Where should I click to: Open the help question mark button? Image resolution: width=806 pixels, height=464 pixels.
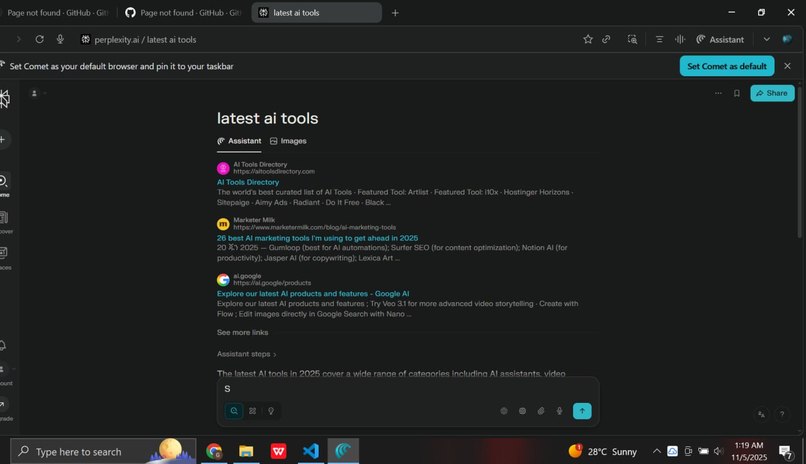click(x=782, y=414)
